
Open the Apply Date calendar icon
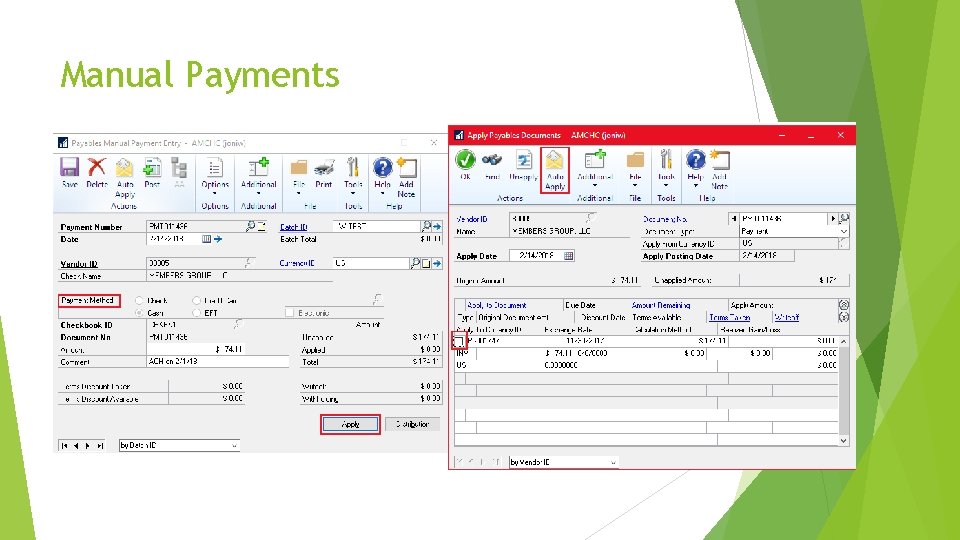[x=569, y=256]
